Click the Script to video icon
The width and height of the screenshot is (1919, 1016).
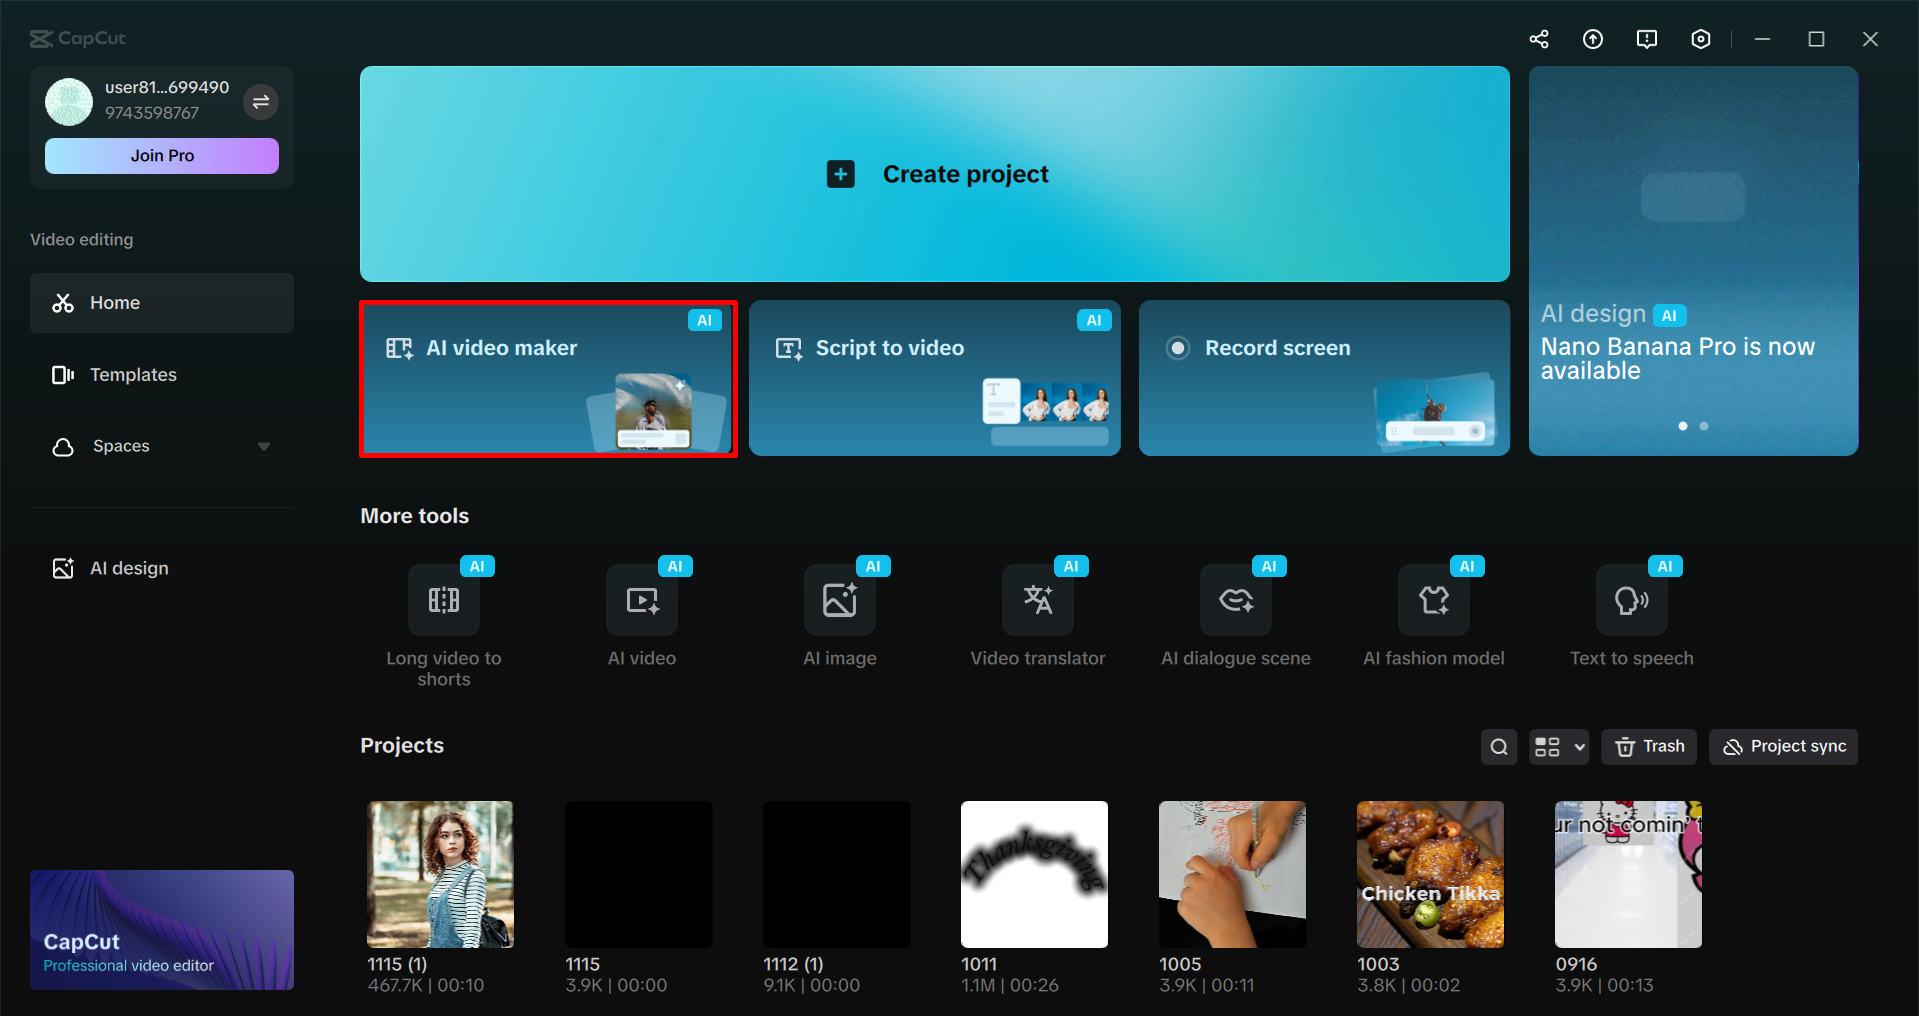[x=789, y=348]
